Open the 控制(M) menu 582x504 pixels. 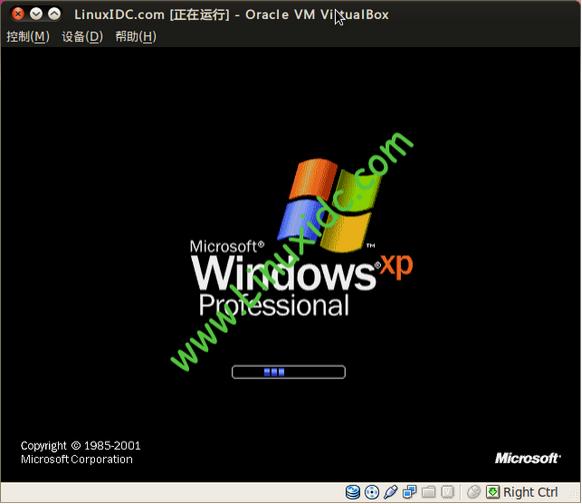point(28,36)
